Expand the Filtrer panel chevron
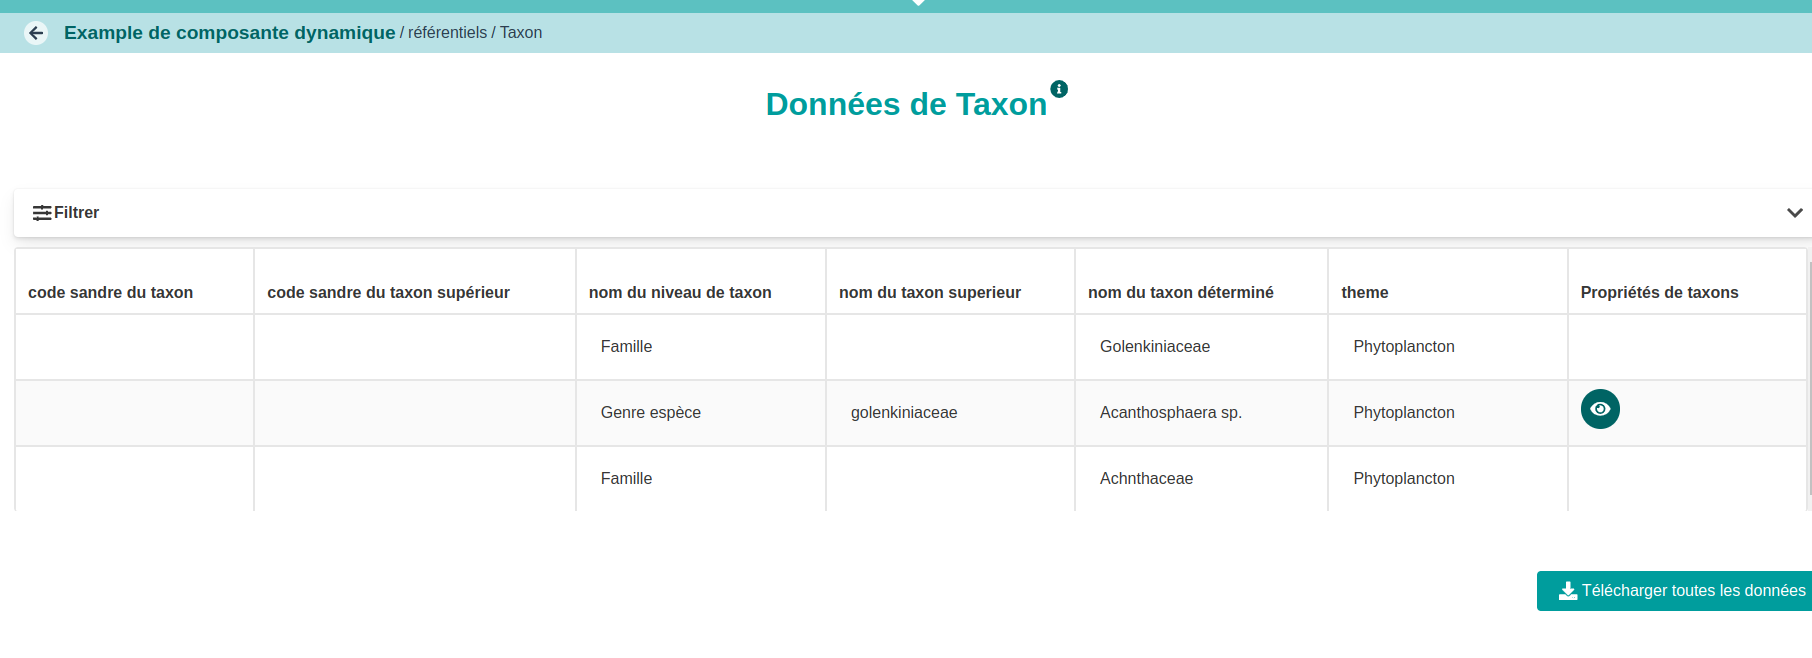 point(1794,213)
